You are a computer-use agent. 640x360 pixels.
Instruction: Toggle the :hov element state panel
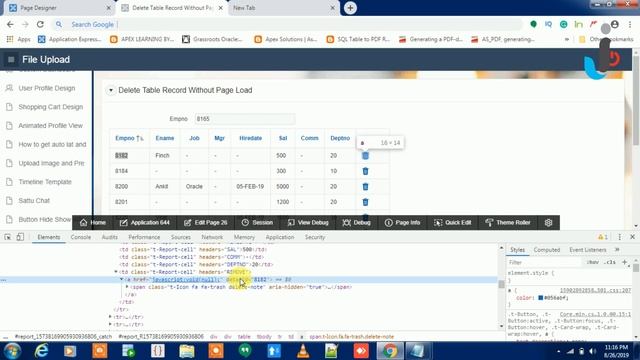click(x=593, y=262)
